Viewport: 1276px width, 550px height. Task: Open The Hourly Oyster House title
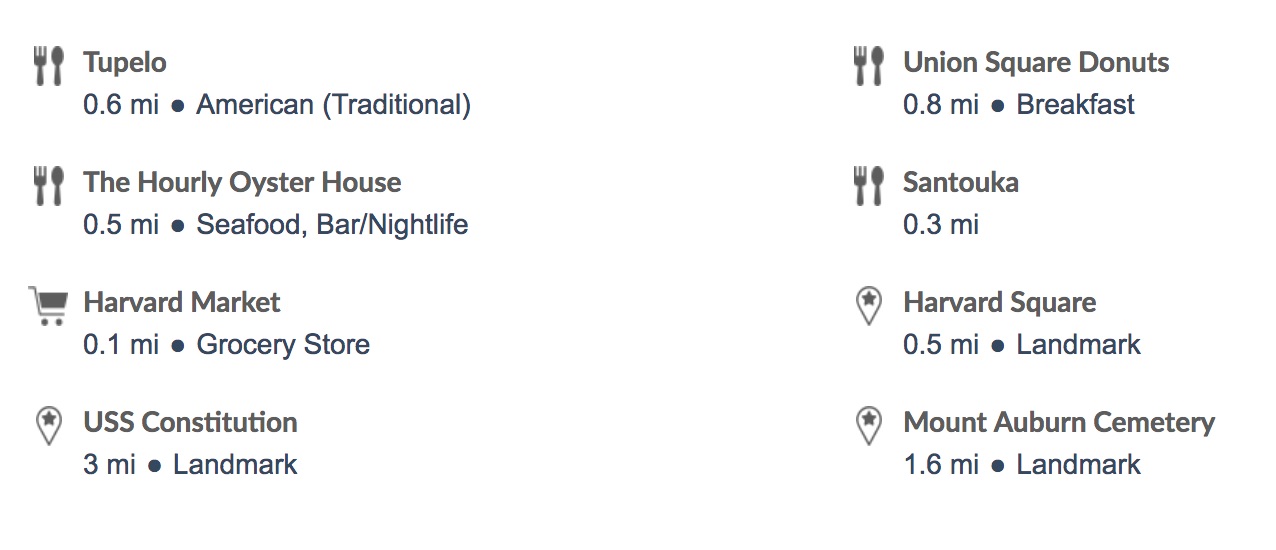pos(243,183)
